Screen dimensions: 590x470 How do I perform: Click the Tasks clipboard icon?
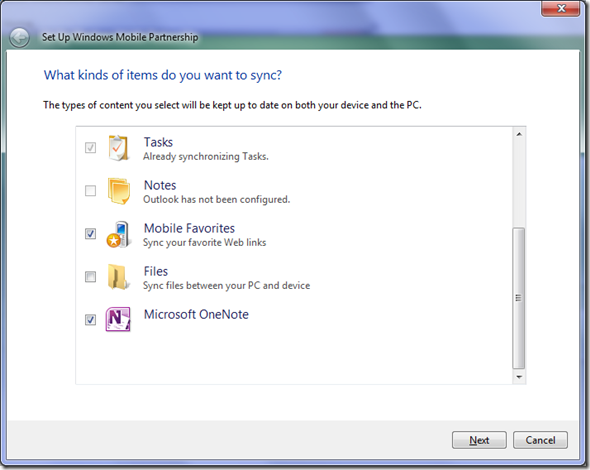118,148
